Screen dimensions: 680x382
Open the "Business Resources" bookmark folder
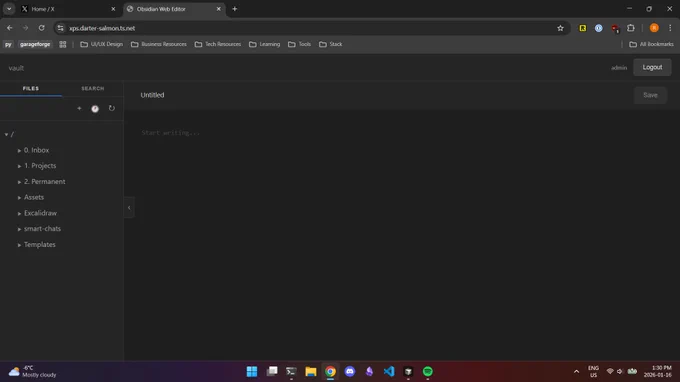[x=159, y=44]
